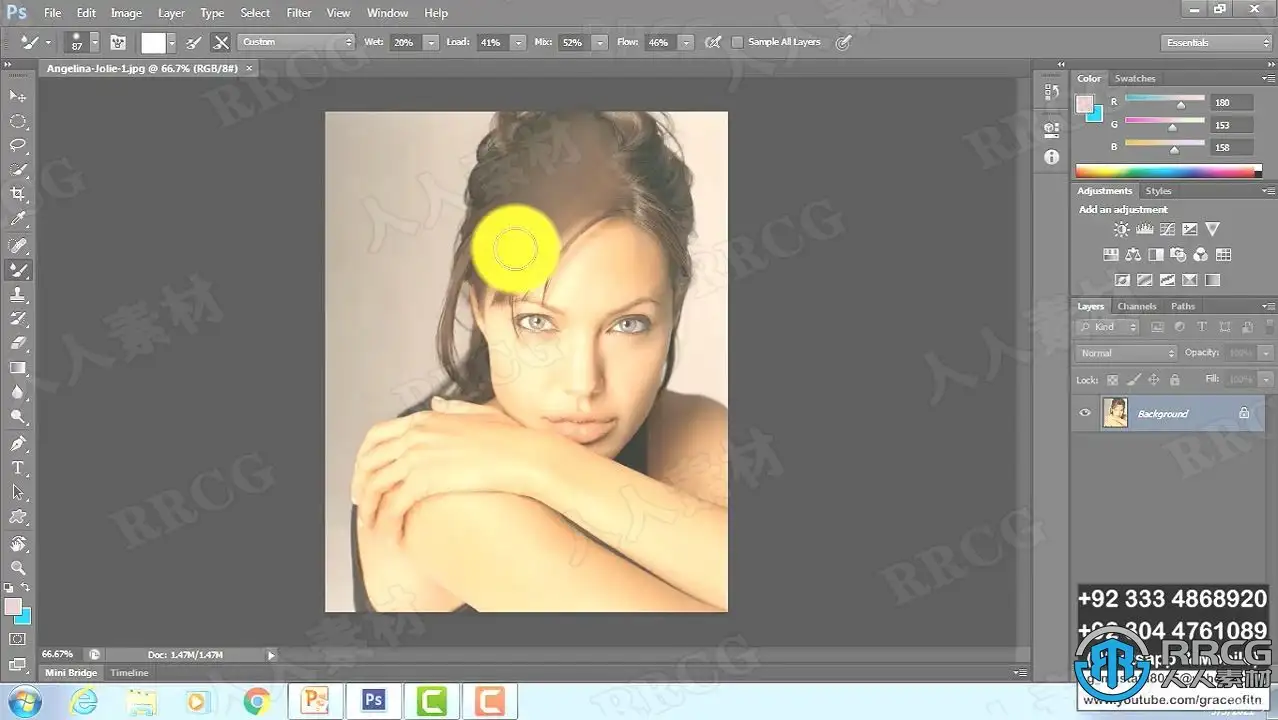Toggle Lock all in Layers panel
1278x720 pixels.
(x=1175, y=380)
